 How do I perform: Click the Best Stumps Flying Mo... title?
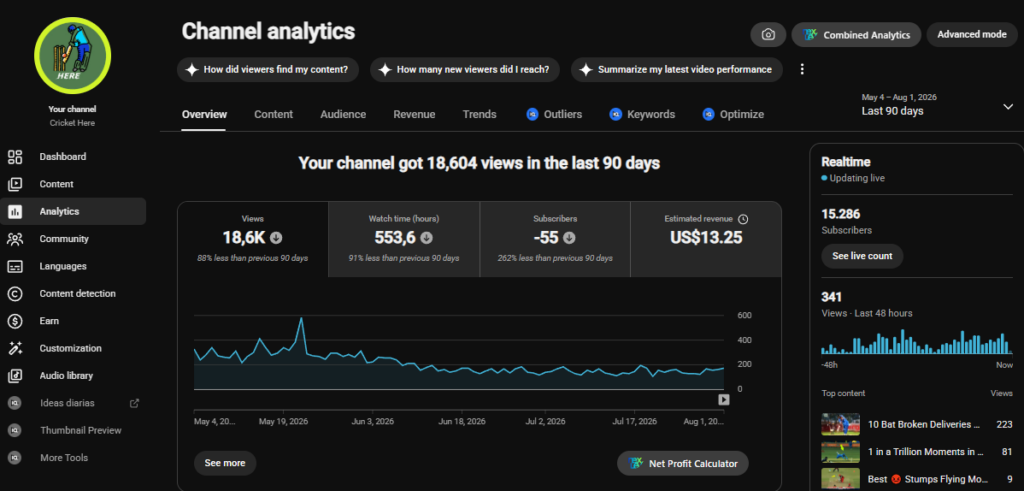[927, 479]
